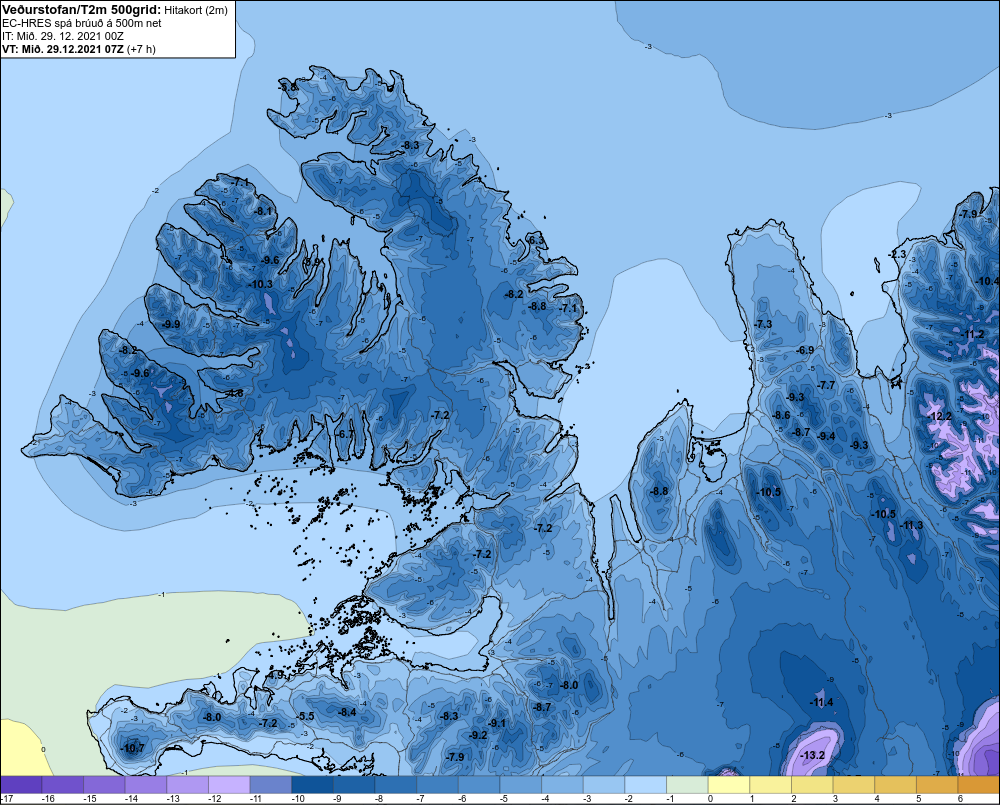Viewport: 1000px width, 805px height.
Task: Click the -9.2 temperature label
Action: click(x=478, y=735)
